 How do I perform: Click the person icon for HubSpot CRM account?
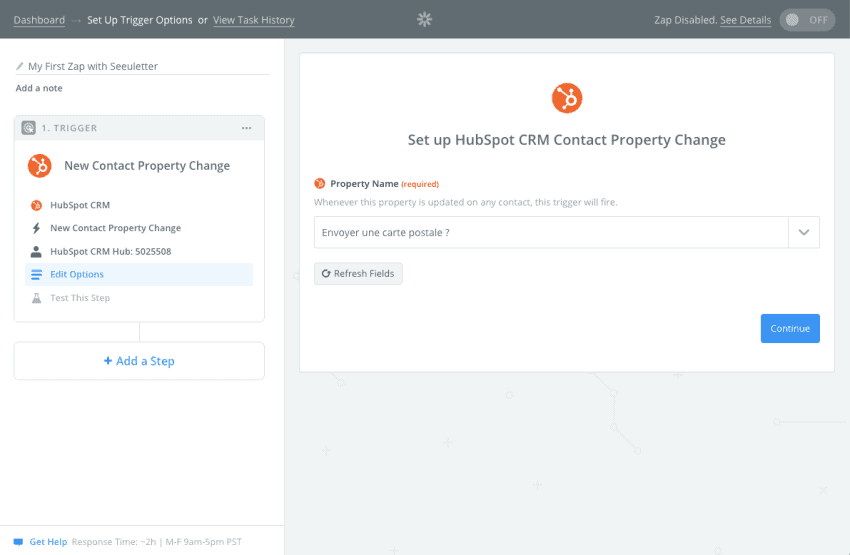[x=36, y=251]
